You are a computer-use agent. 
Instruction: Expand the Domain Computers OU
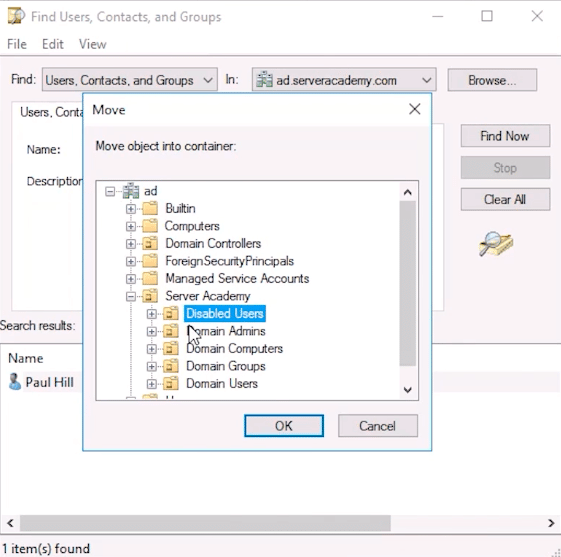pos(151,349)
